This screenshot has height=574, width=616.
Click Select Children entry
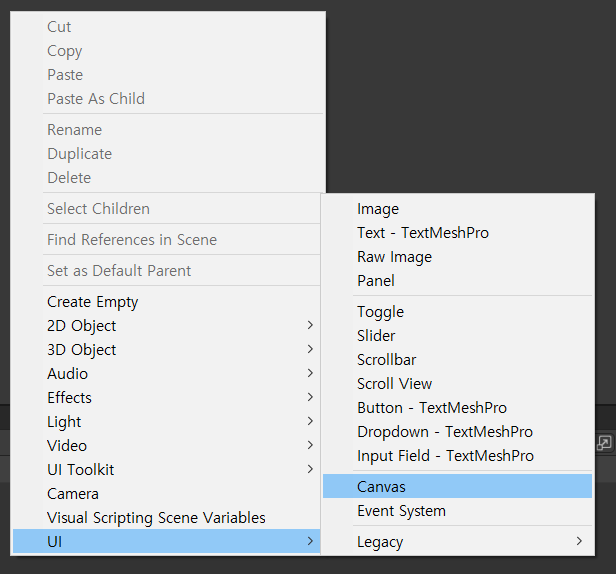click(x=167, y=209)
